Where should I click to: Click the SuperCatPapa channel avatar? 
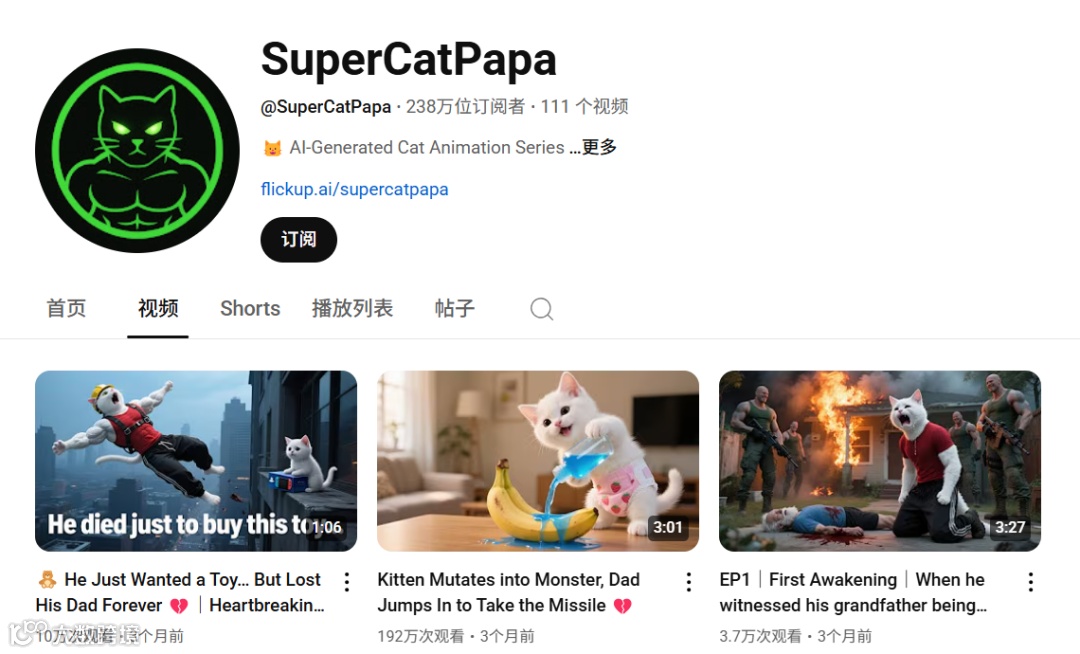coord(138,150)
